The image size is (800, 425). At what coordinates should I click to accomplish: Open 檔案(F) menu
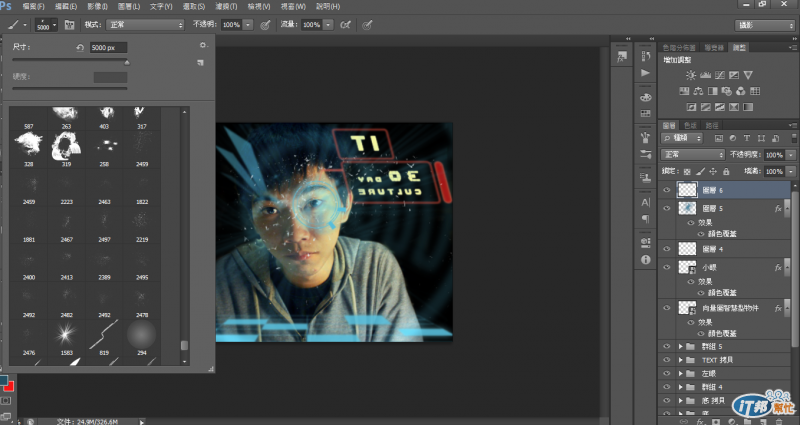pos(34,7)
